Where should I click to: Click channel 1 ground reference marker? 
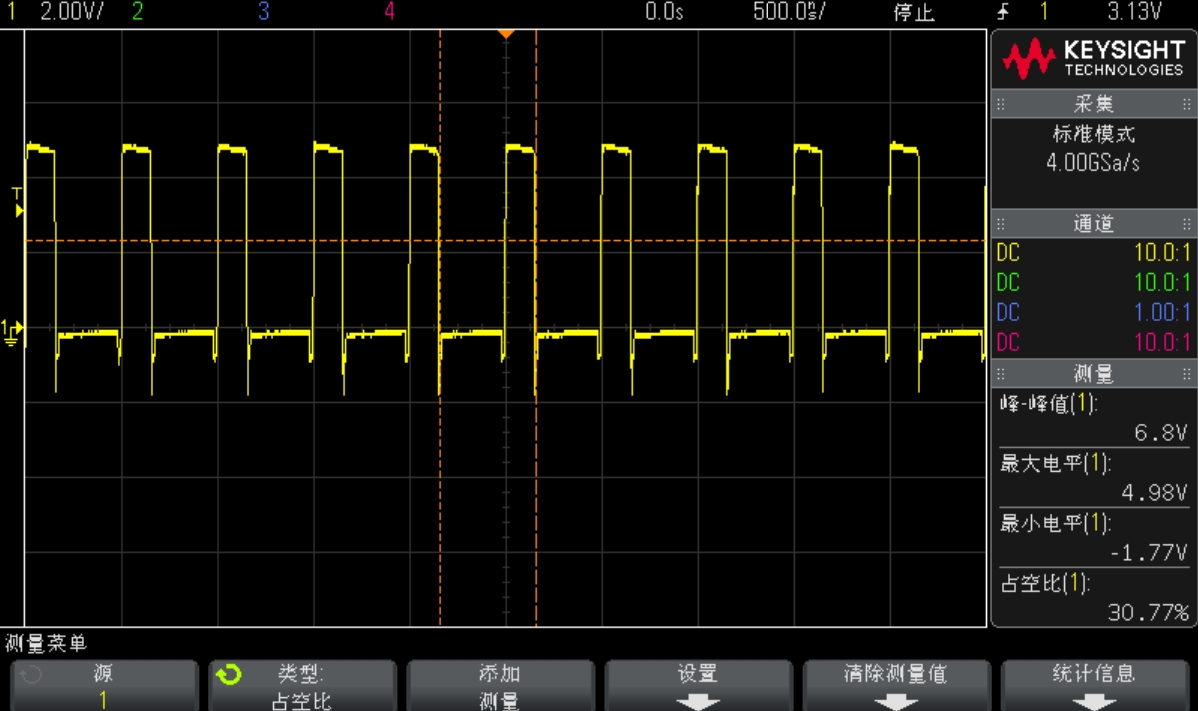point(11,333)
